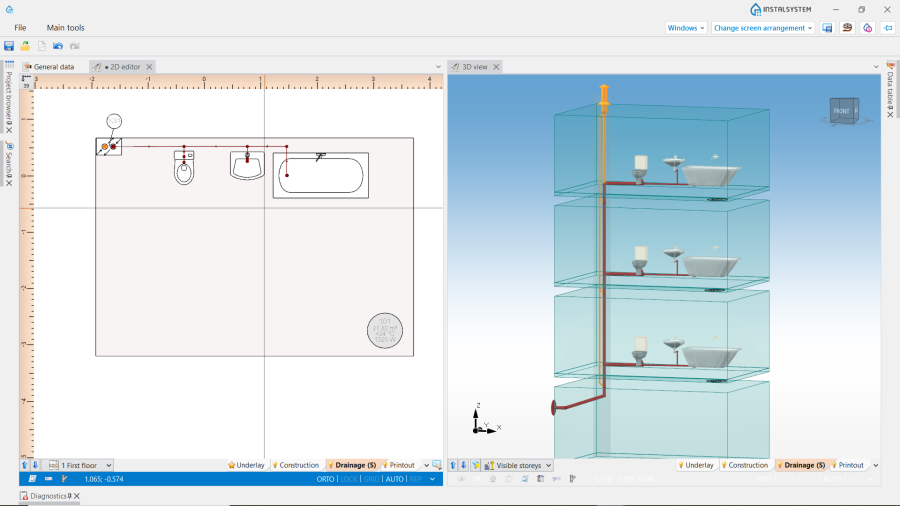Click the sheet icon in blue status bar
The image size is (900, 506).
click(32, 479)
